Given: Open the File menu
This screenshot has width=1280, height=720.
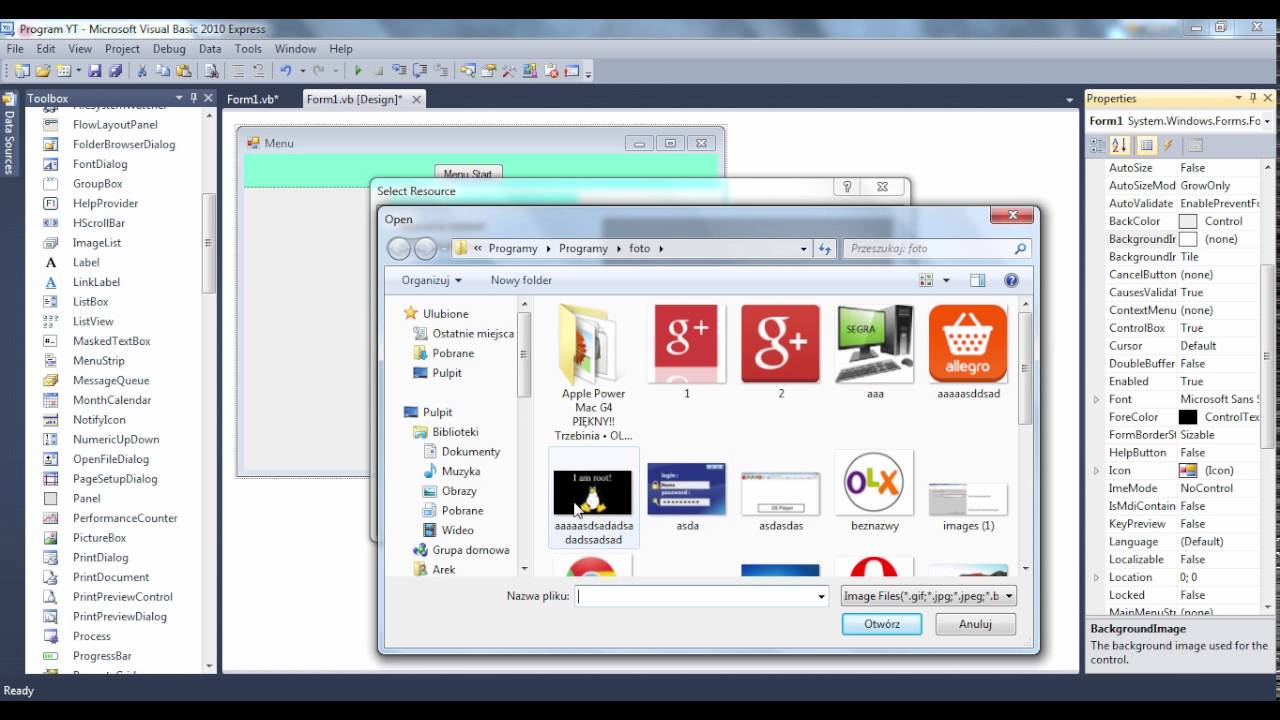Looking at the screenshot, I should [x=15, y=48].
